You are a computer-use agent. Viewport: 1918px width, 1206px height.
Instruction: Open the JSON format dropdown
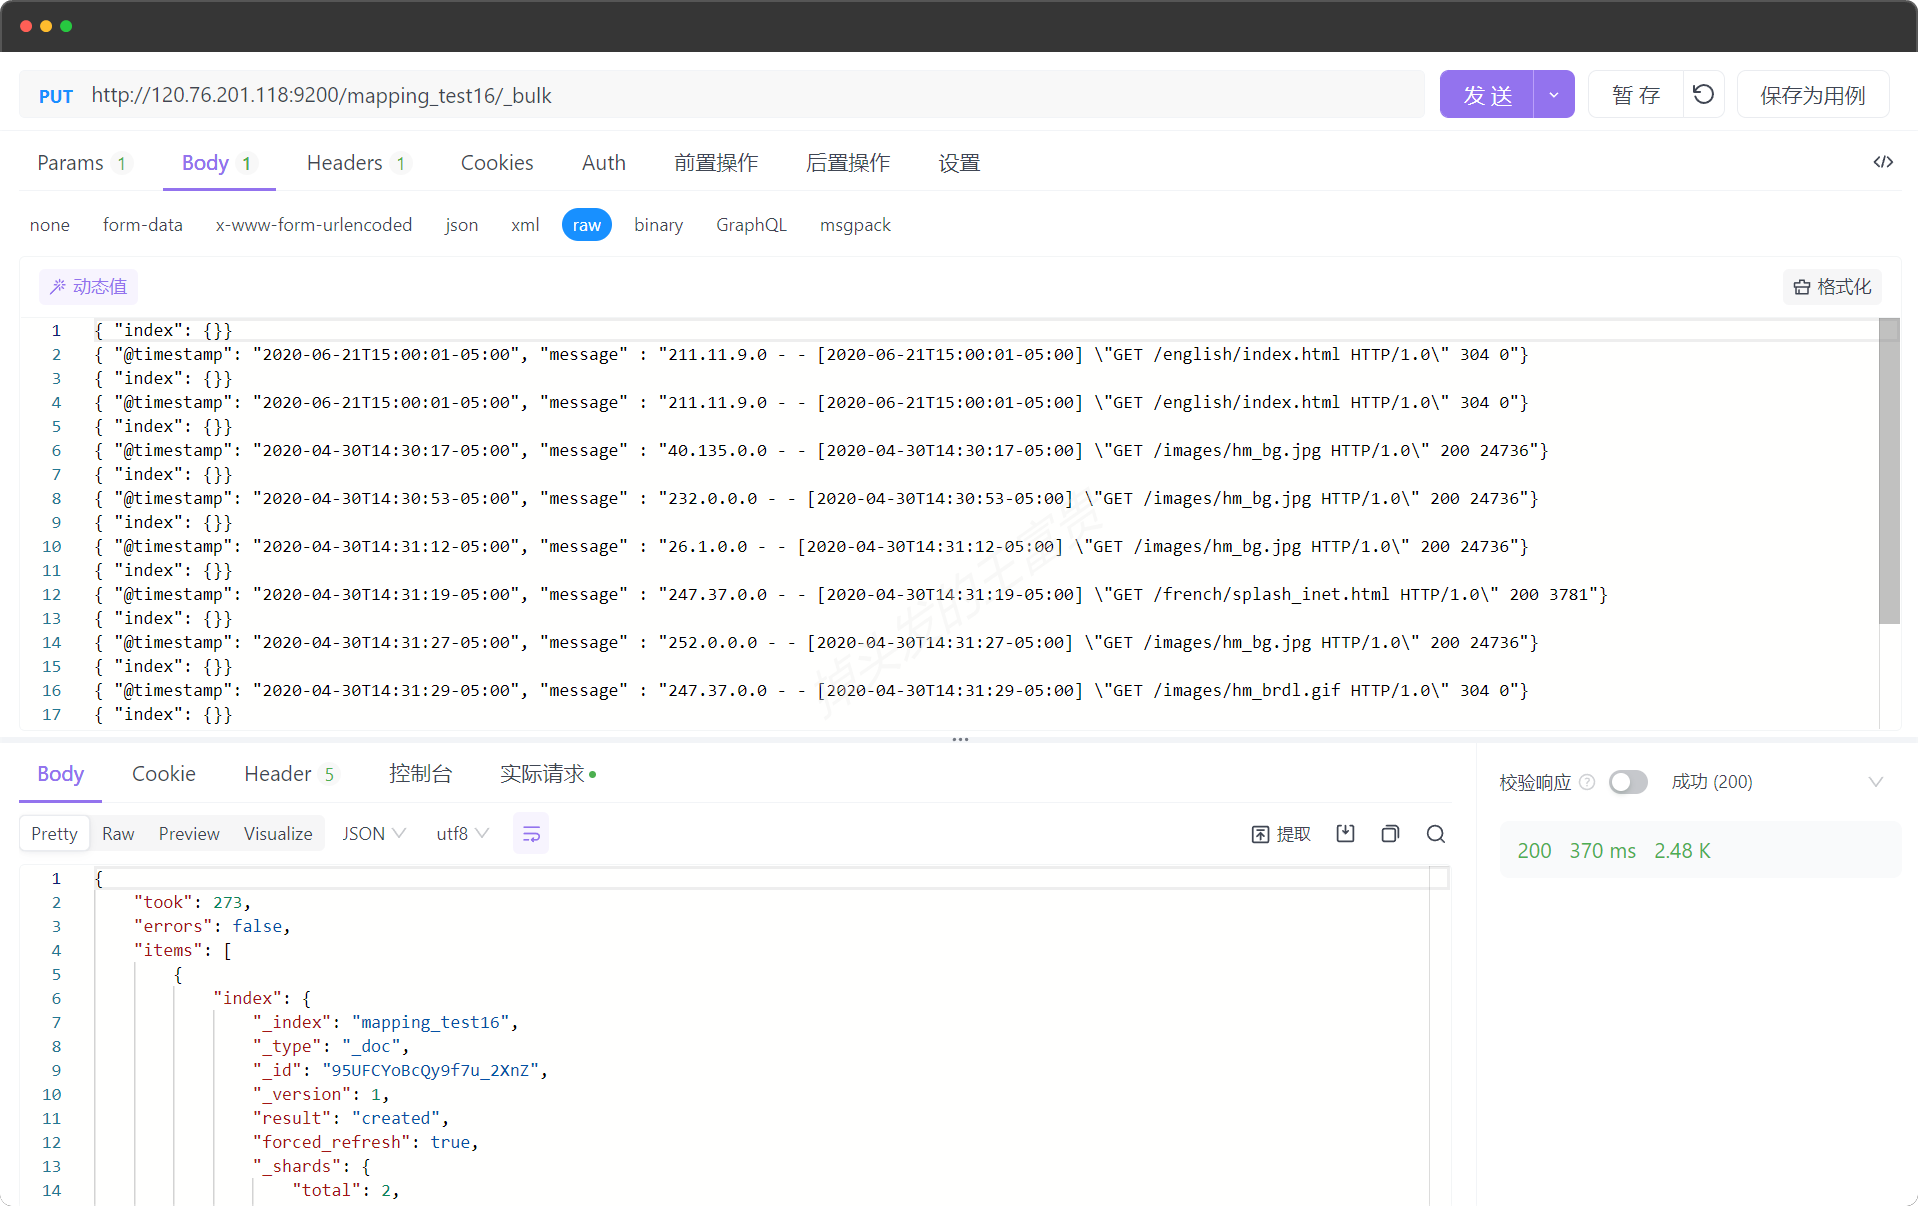(374, 834)
